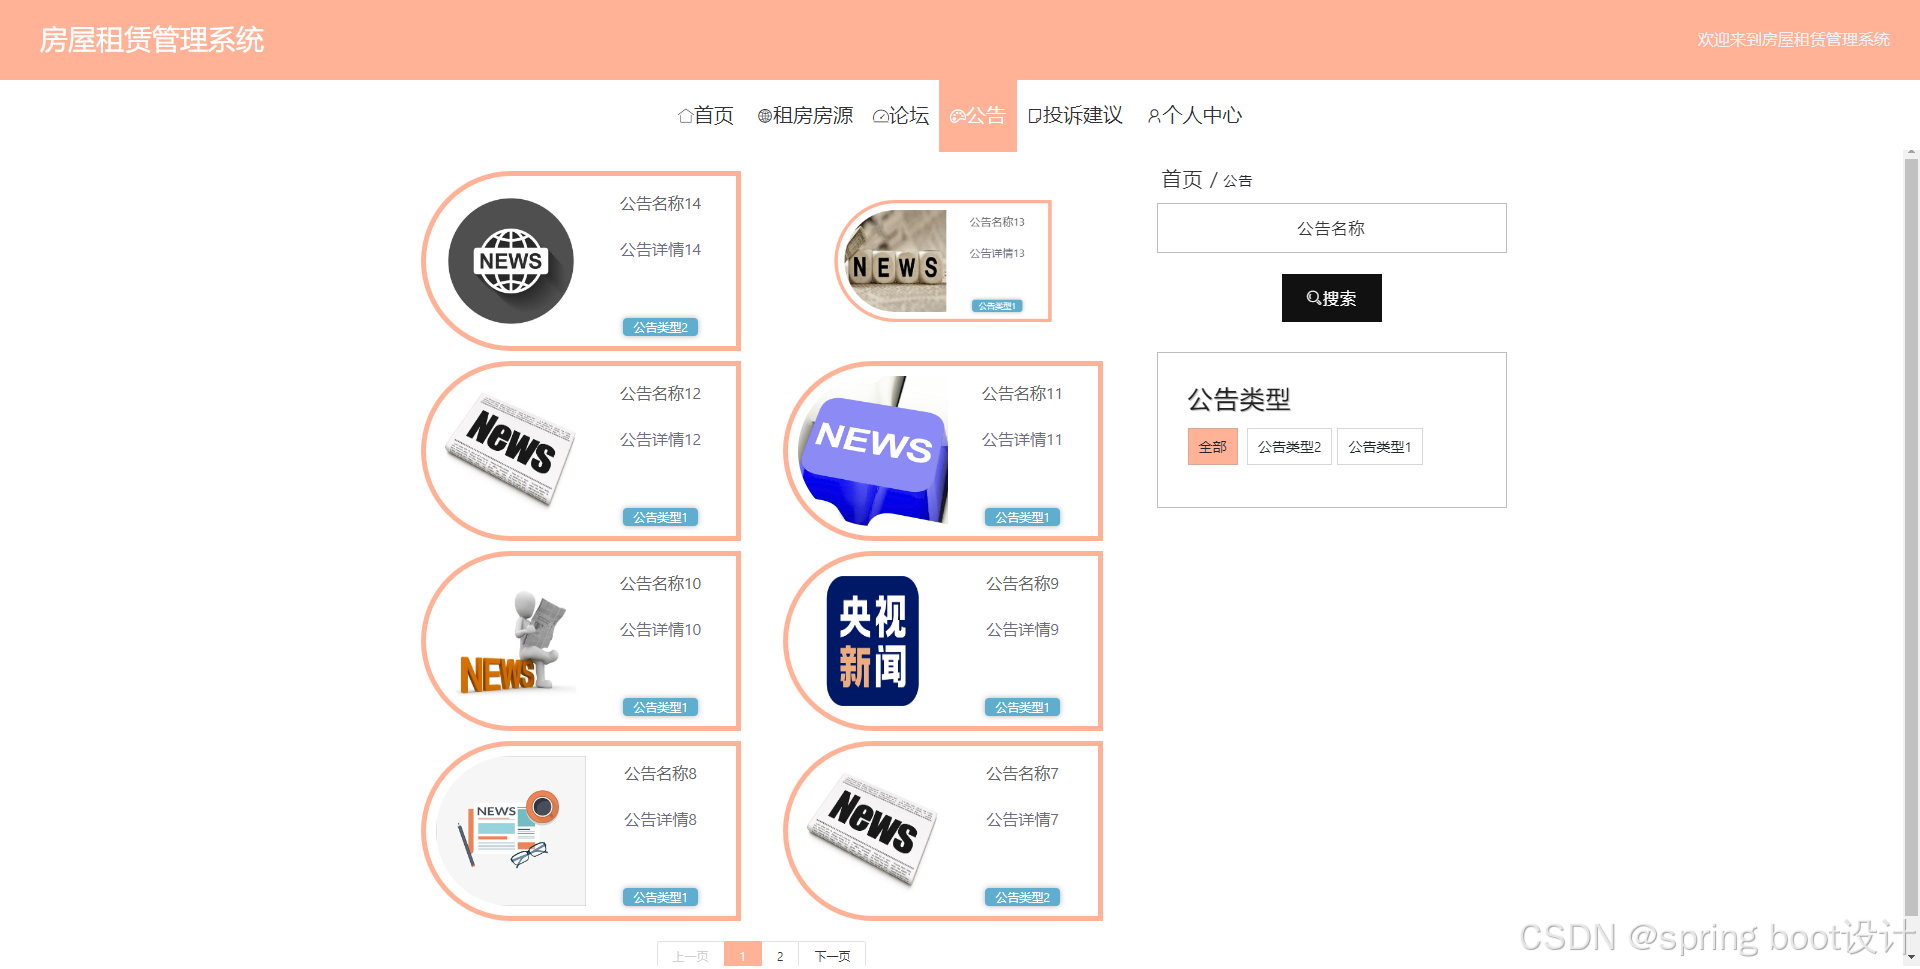
Task: Click the 搜索 search button
Action: [x=1331, y=298]
